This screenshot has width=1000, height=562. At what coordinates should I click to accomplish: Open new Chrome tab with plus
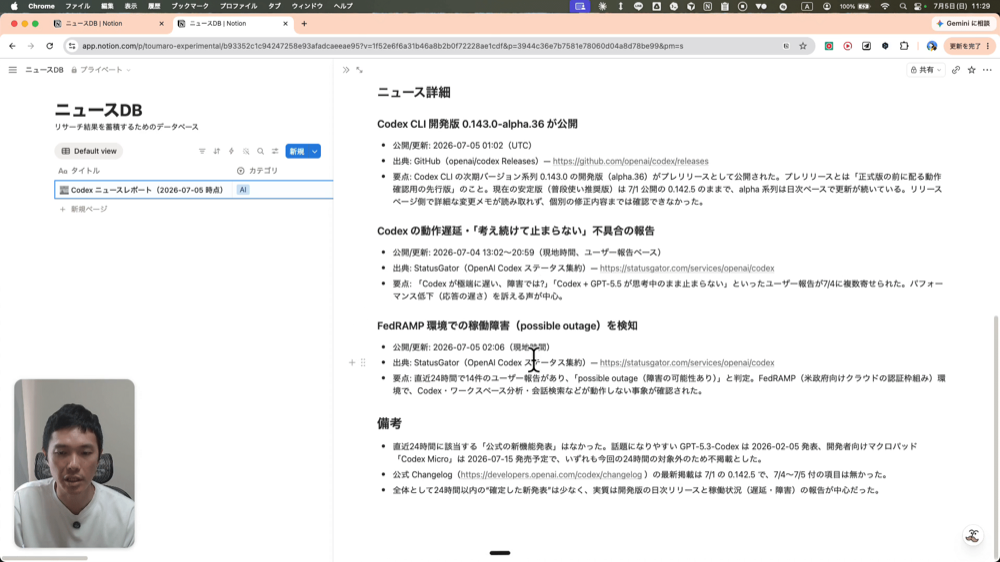pos(304,24)
